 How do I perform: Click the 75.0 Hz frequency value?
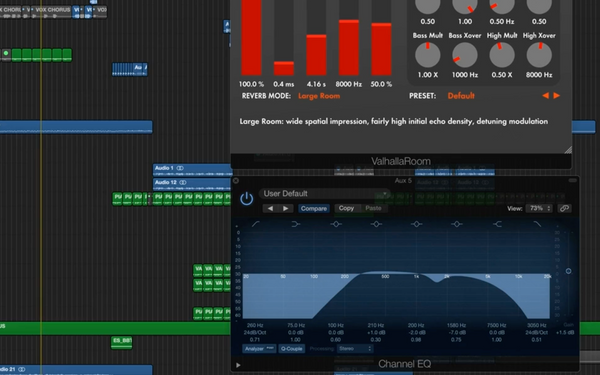(296, 325)
